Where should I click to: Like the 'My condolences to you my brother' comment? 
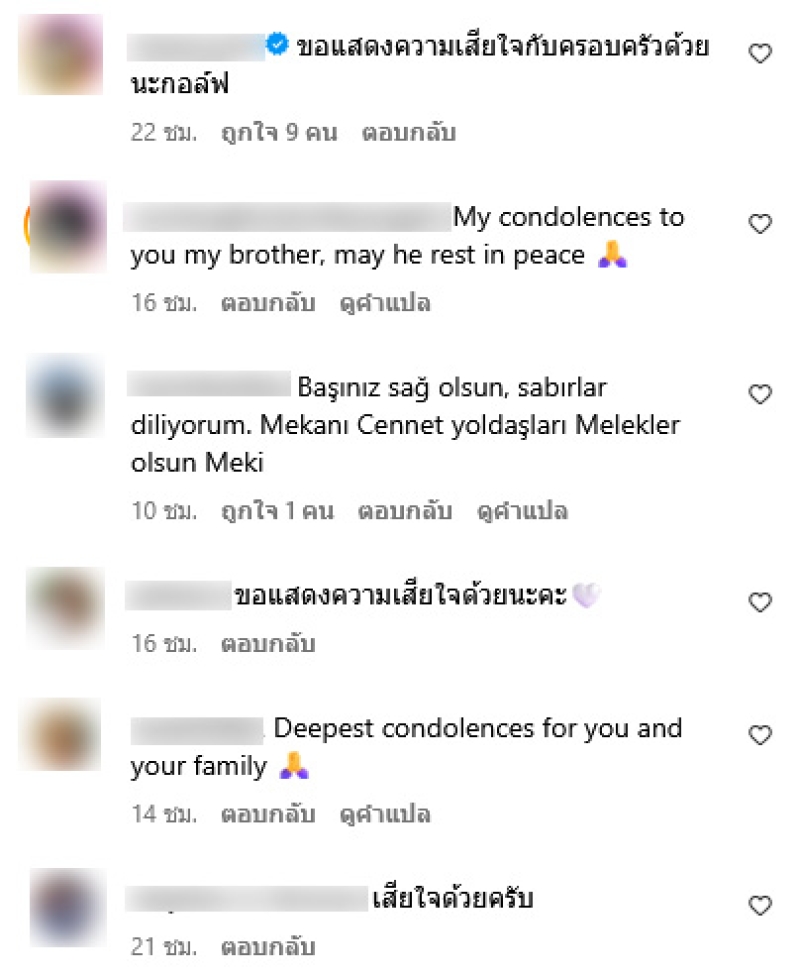[x=760, y=224]
